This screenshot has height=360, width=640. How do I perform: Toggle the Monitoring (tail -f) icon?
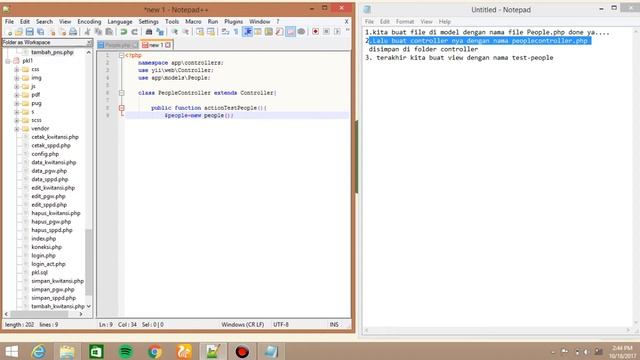coord(301,32)
